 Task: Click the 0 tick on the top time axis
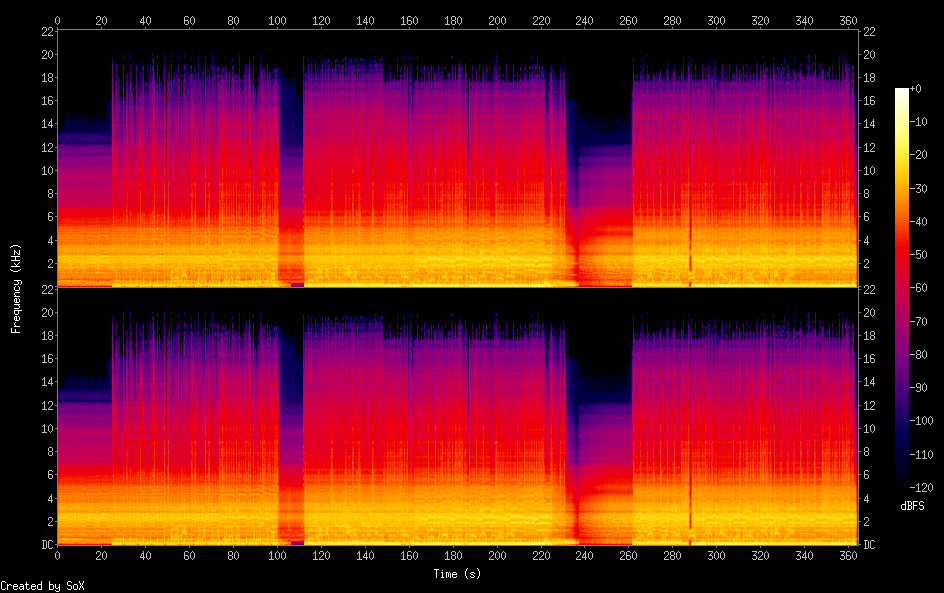(58, 19)
